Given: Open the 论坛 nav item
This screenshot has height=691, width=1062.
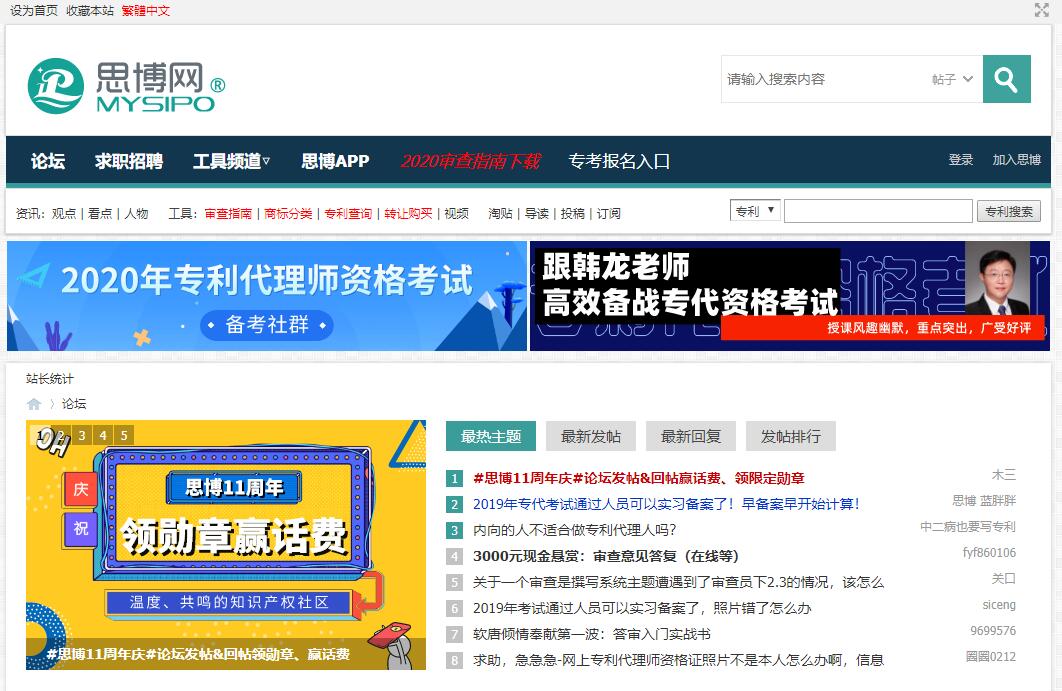Looking at the screenshot, I should (48, 161).
